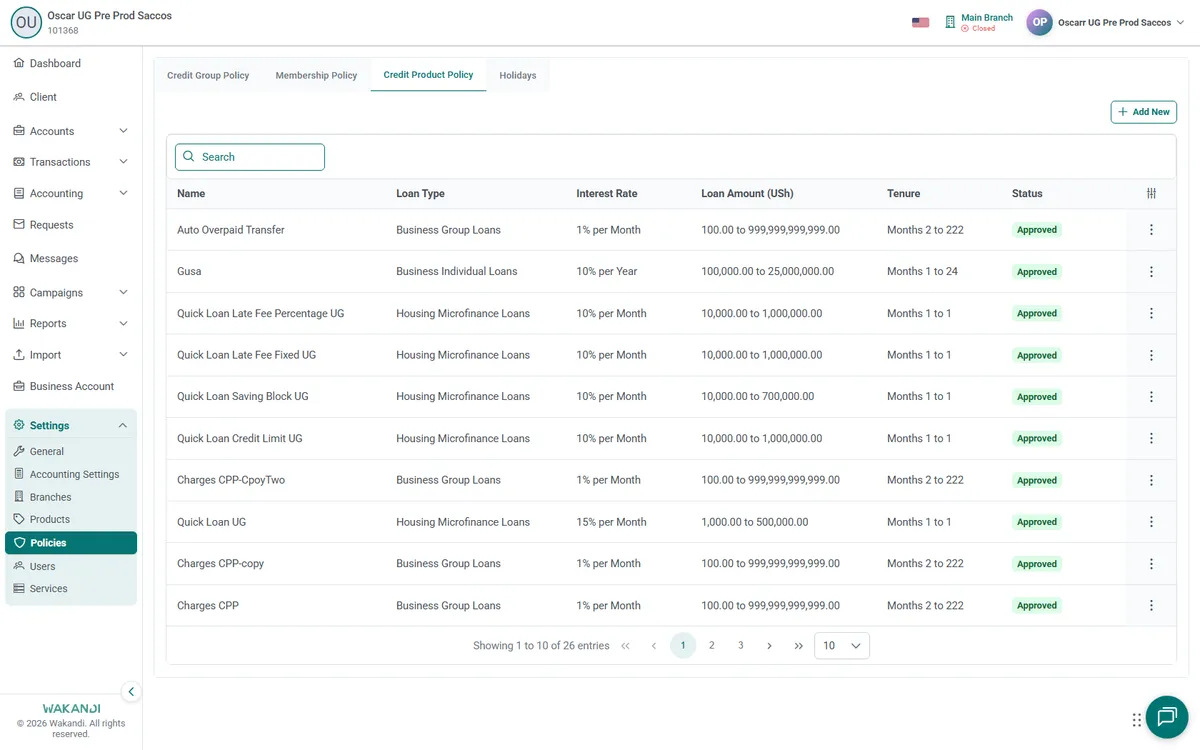Image resolution: width=1200 pixels, height=750 pixels.
Task: Click the Requests envelope icon
Action: point(19,225)
